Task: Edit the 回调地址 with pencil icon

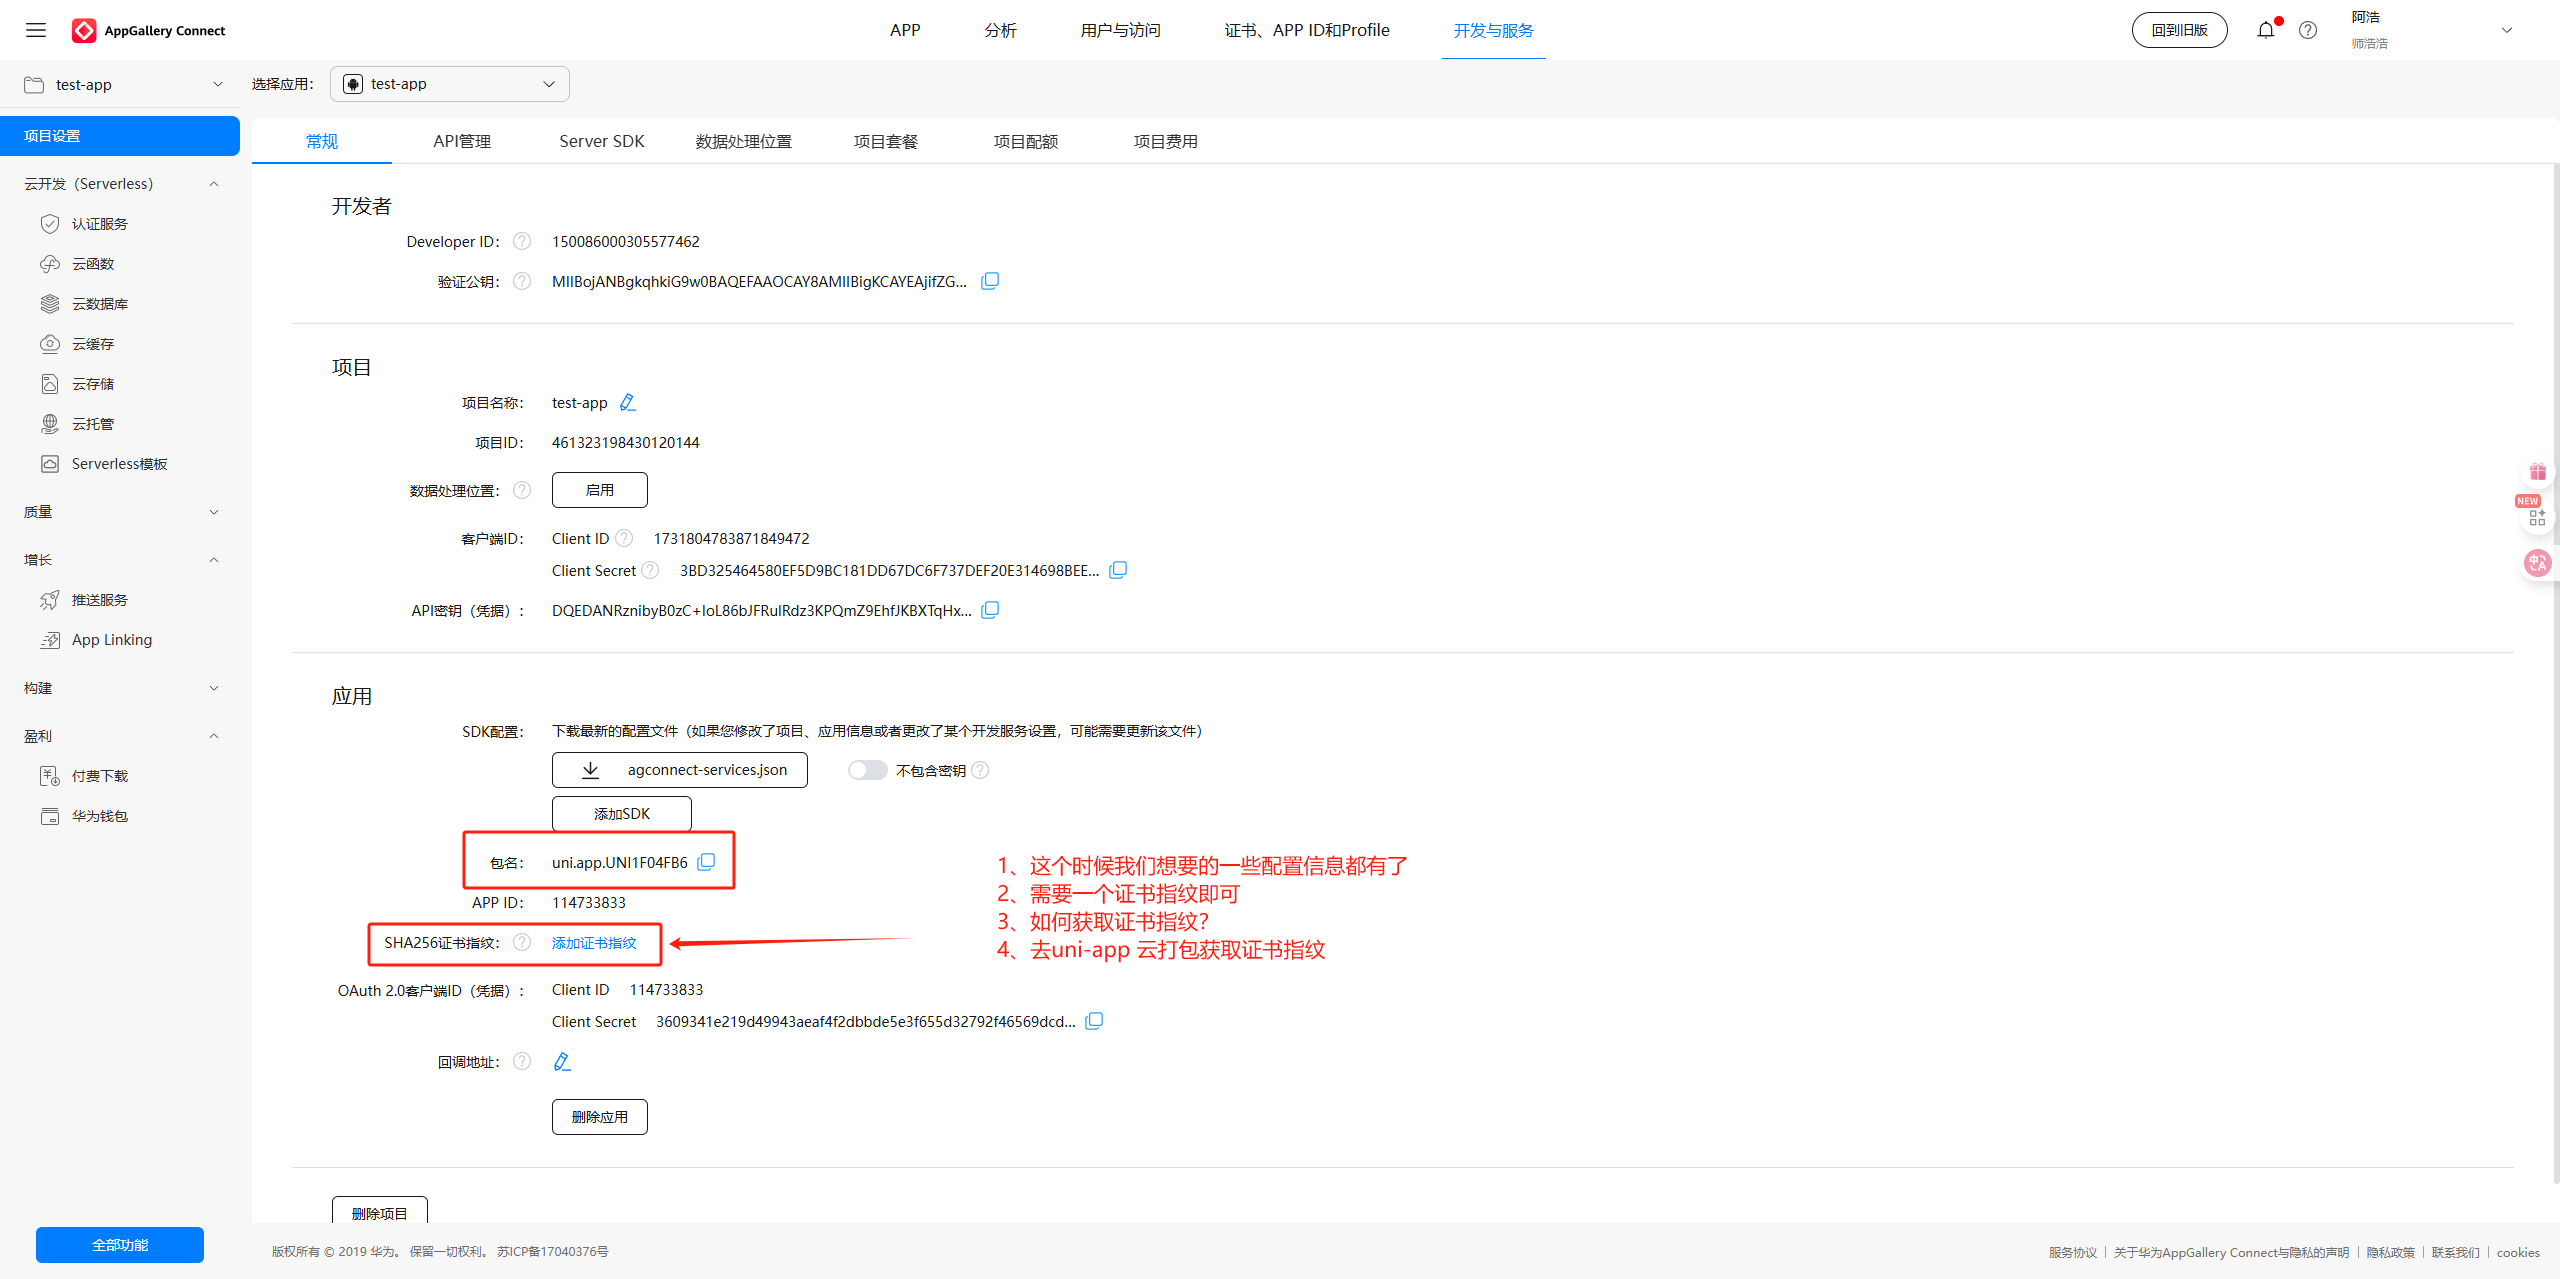Action: click(562, 1061)
